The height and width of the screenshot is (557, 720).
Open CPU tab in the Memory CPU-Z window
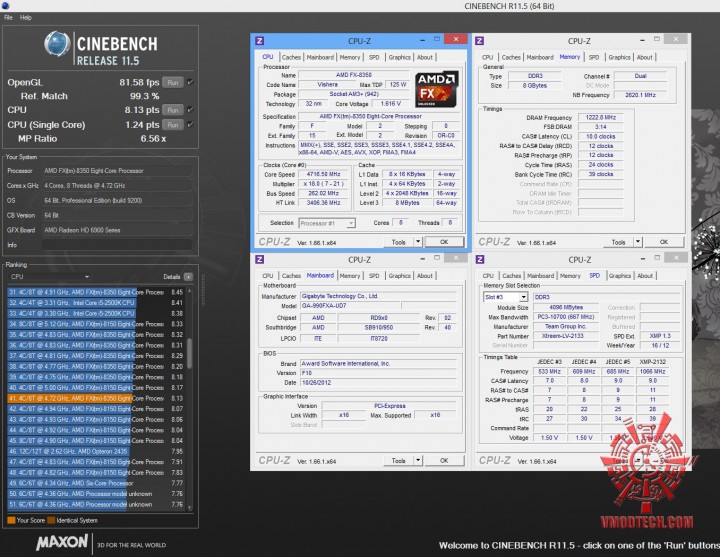point(488,57)
